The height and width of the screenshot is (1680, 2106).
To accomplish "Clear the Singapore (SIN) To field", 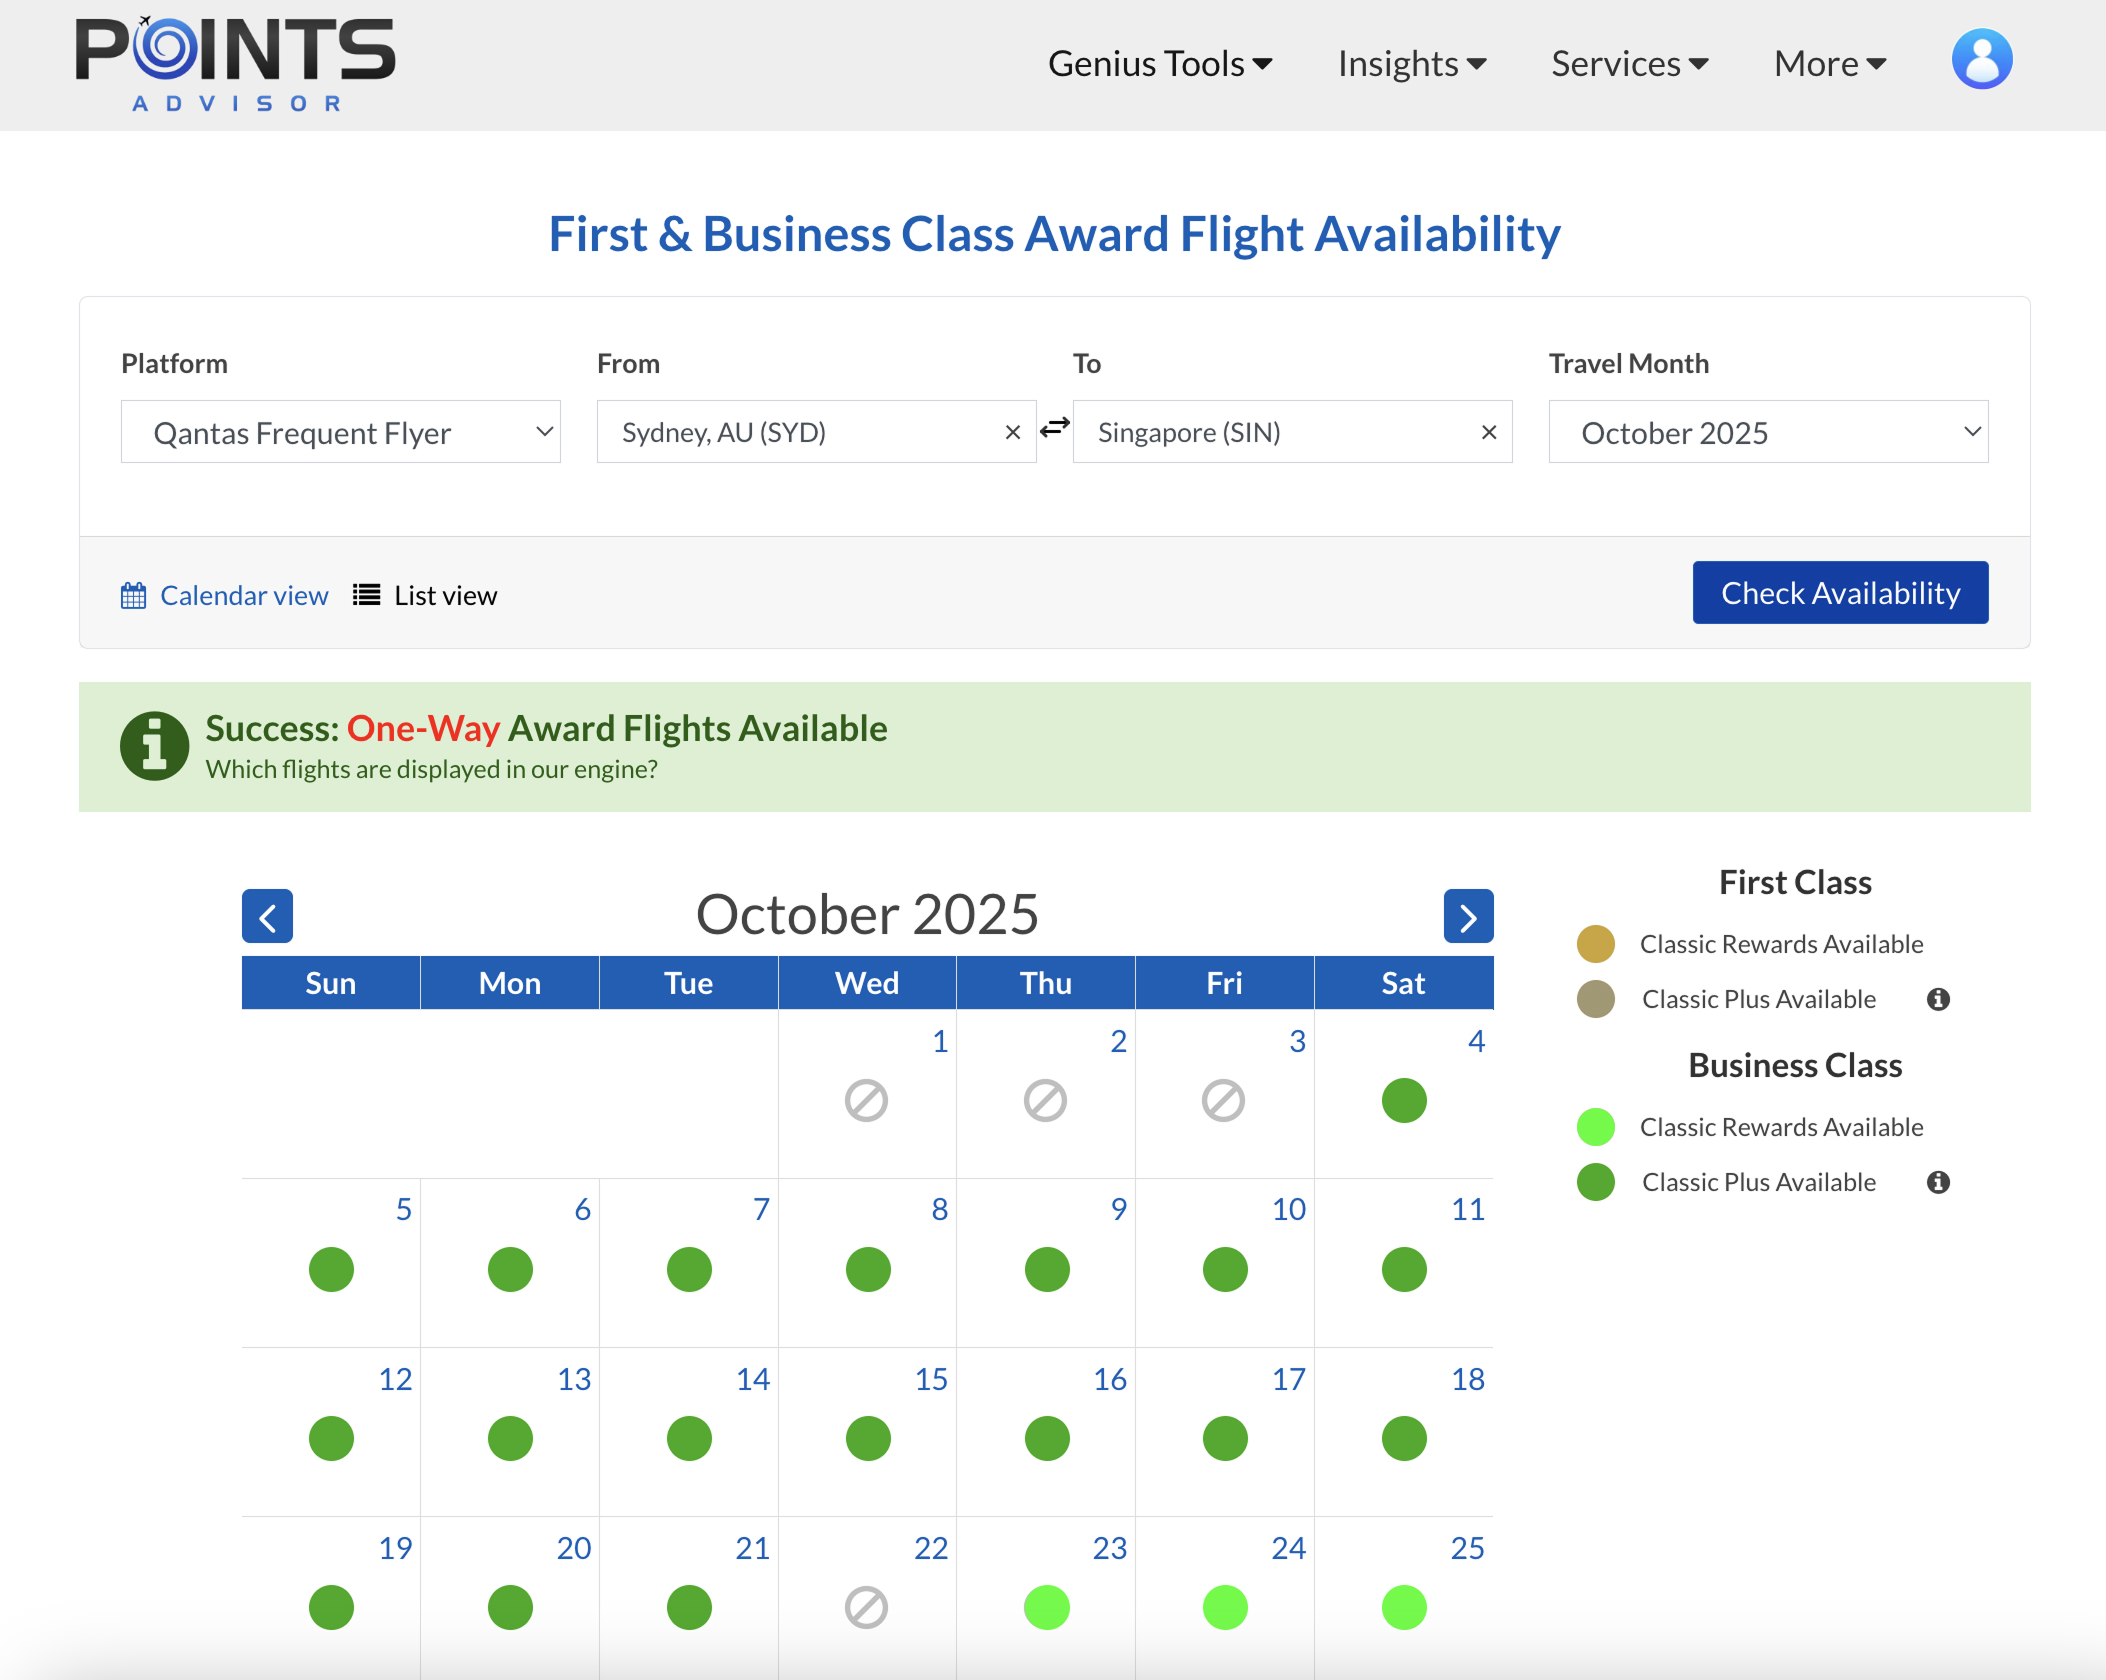I will (x=1489, y=432).
